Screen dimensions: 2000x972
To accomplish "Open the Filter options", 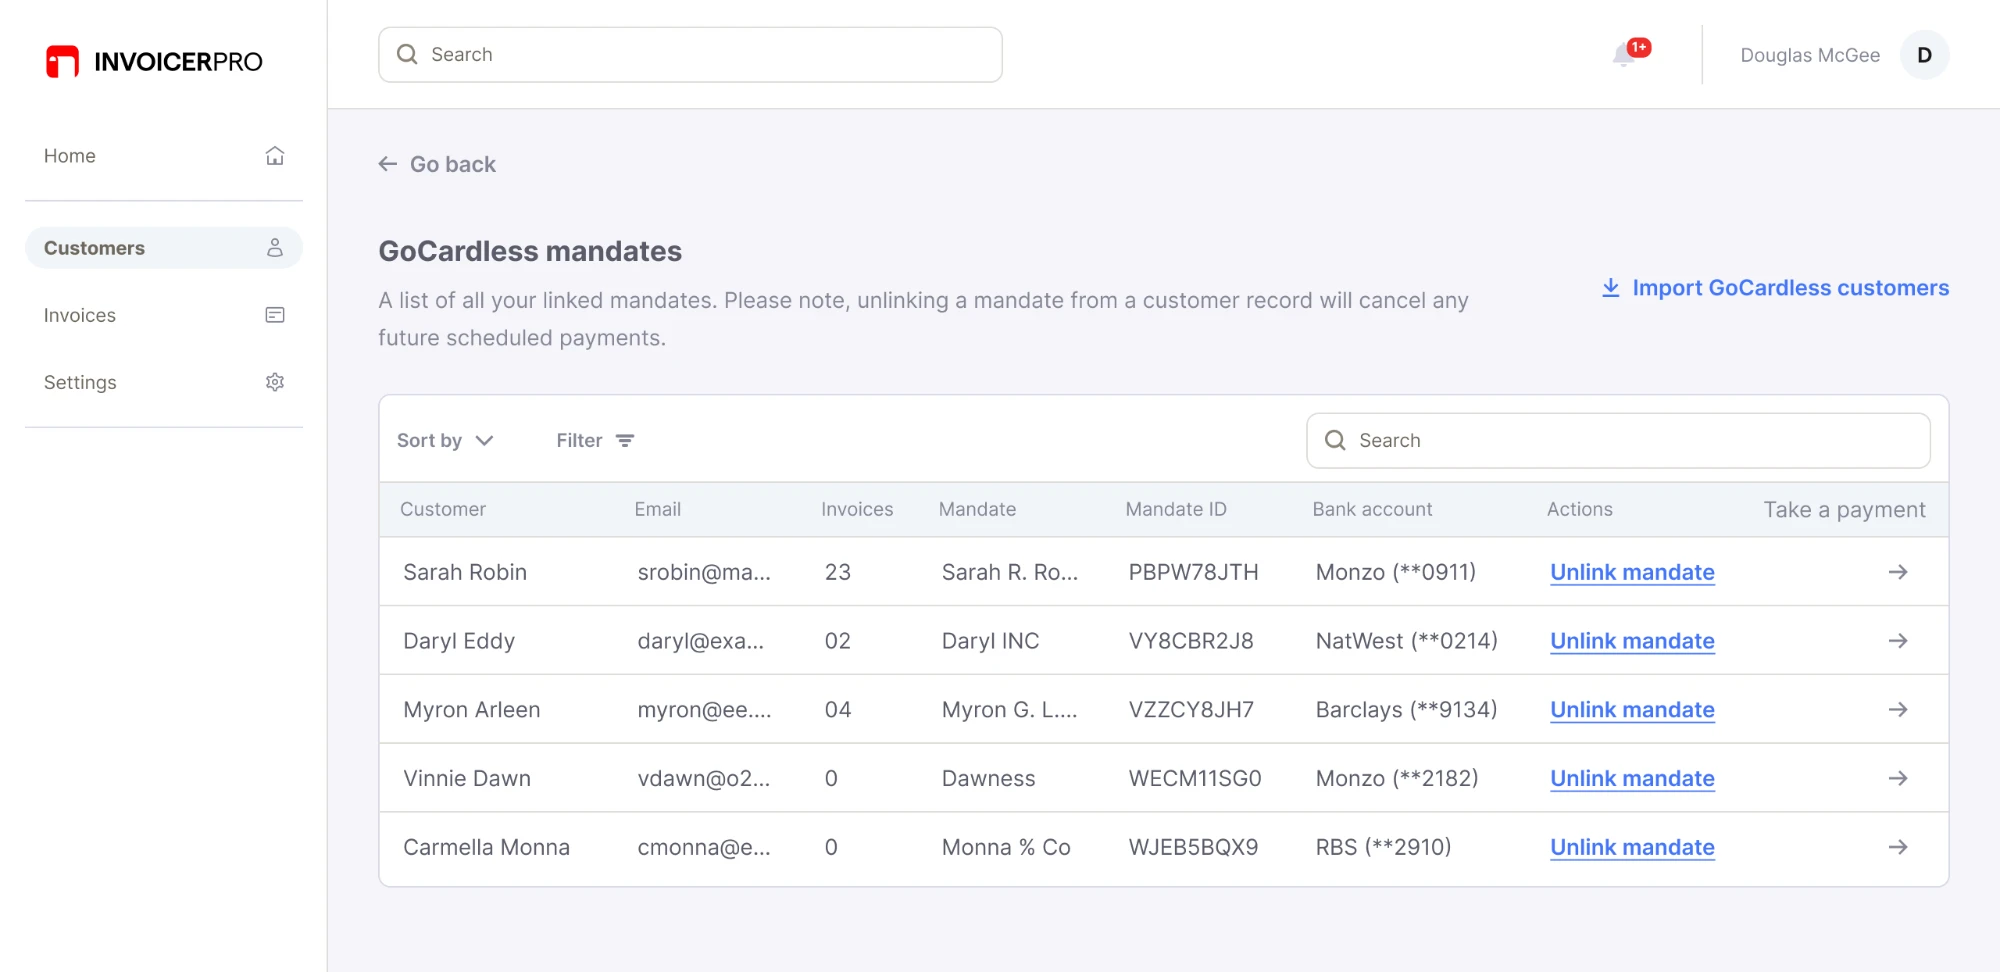I will [x=595, y=441].
